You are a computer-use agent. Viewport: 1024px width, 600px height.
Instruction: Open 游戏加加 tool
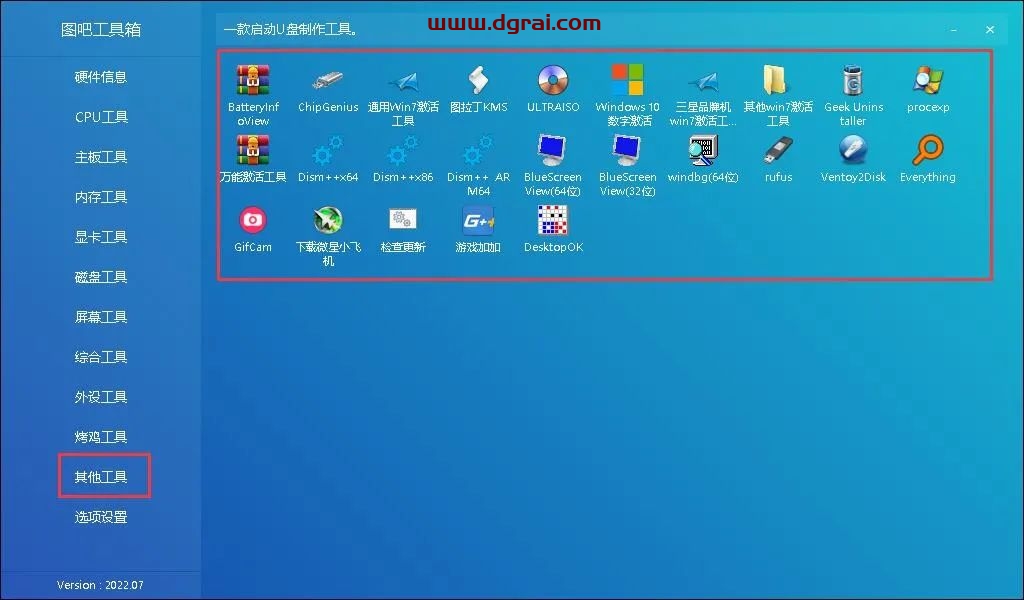pos(478,229)
